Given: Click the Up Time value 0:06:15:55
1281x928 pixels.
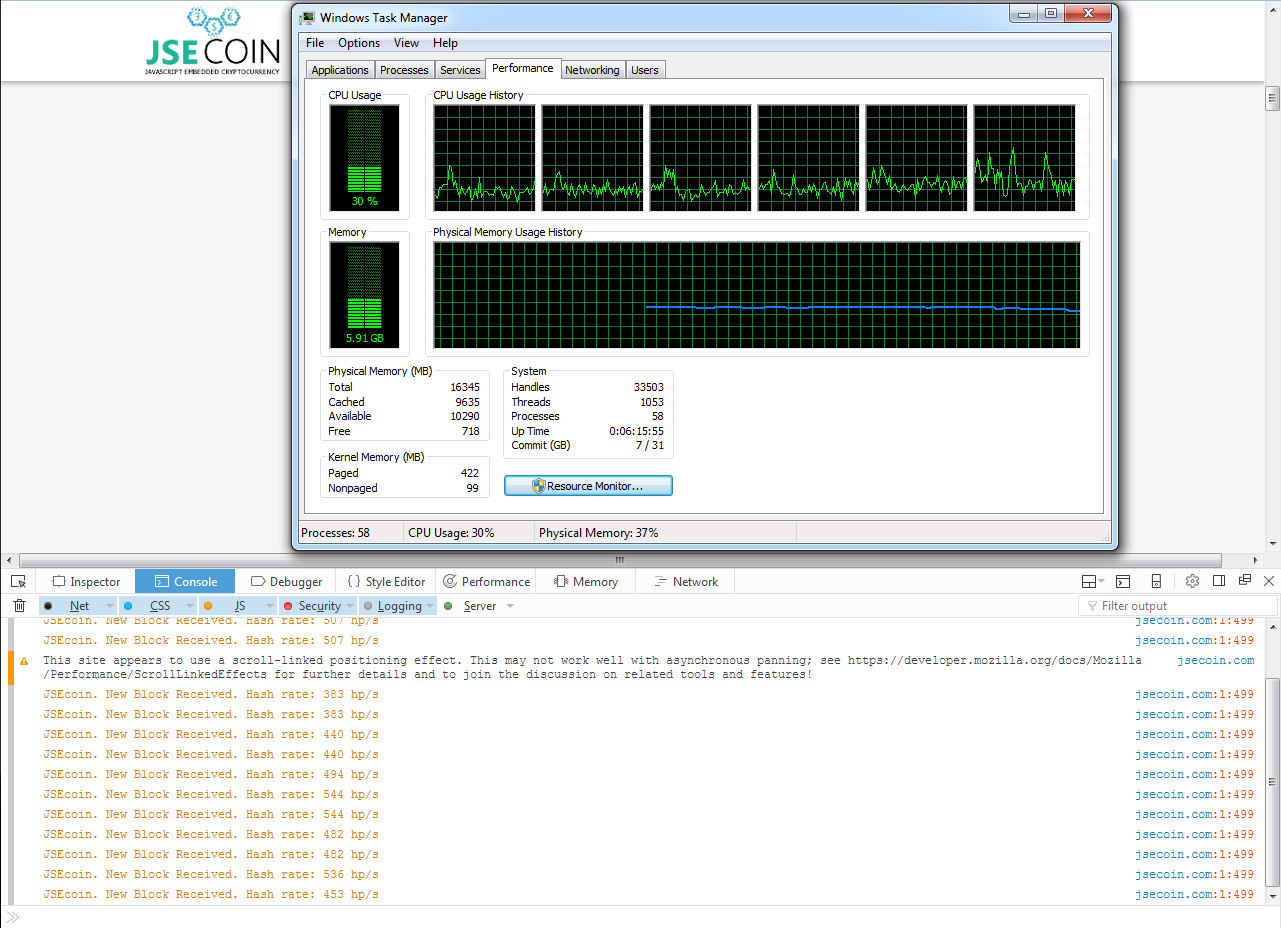Looking at the screenshot, I should tap(637, 431).
